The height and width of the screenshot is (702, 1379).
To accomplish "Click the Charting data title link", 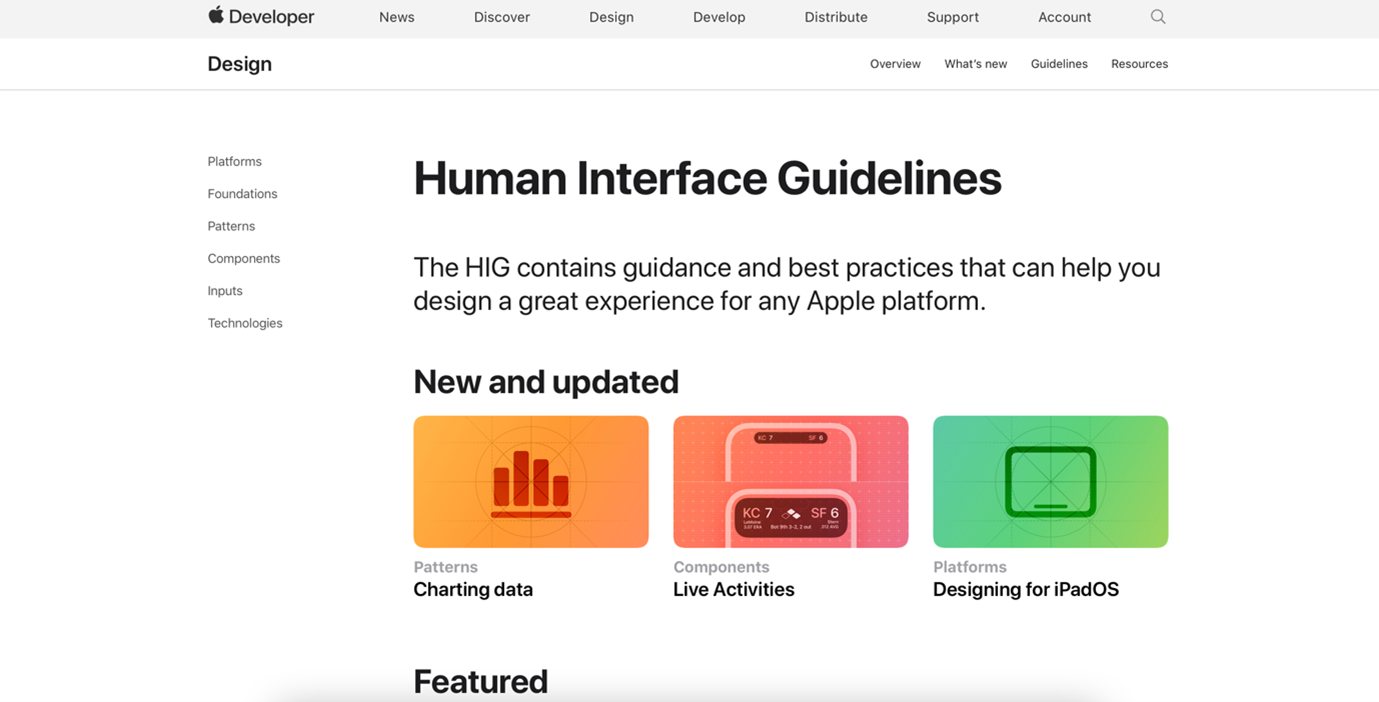I will pos(473,590).
